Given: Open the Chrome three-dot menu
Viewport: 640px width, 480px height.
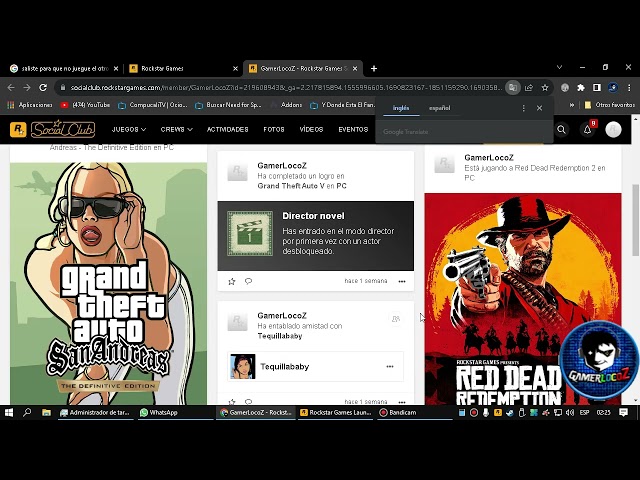Looking at the screenshot, I should click(629, 87).
